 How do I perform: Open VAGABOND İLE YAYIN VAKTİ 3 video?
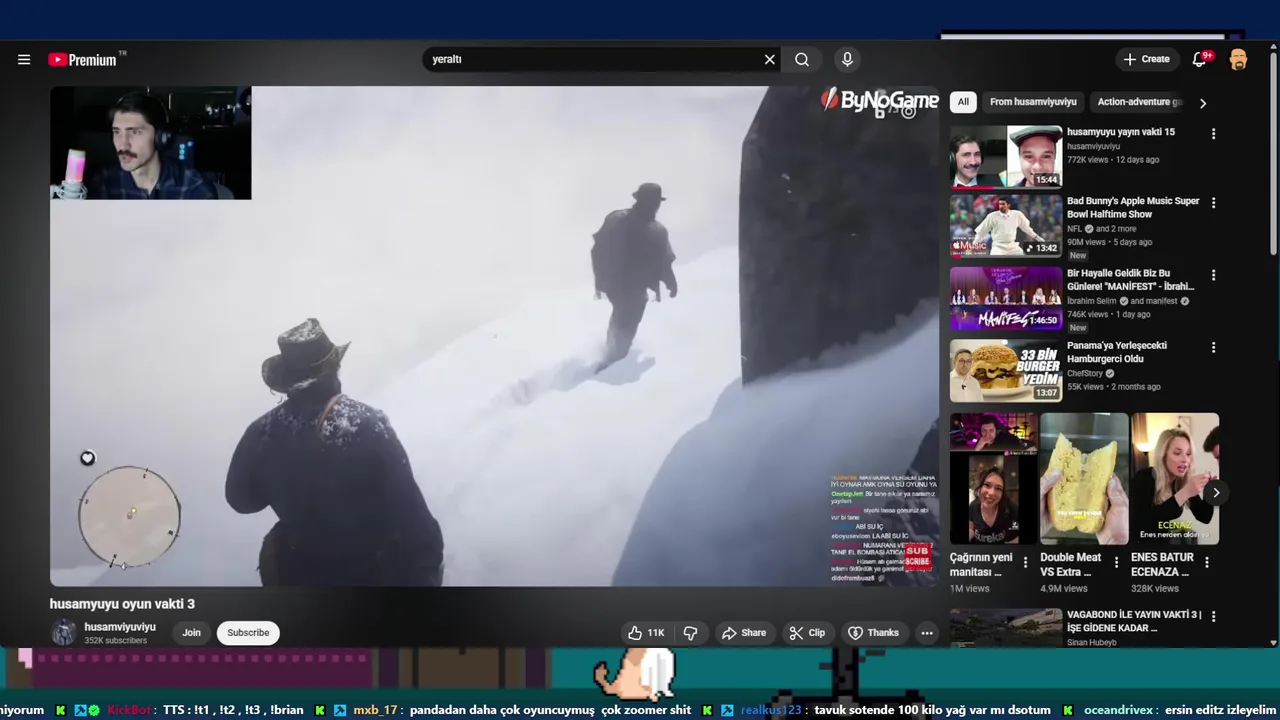[1134, 621]
